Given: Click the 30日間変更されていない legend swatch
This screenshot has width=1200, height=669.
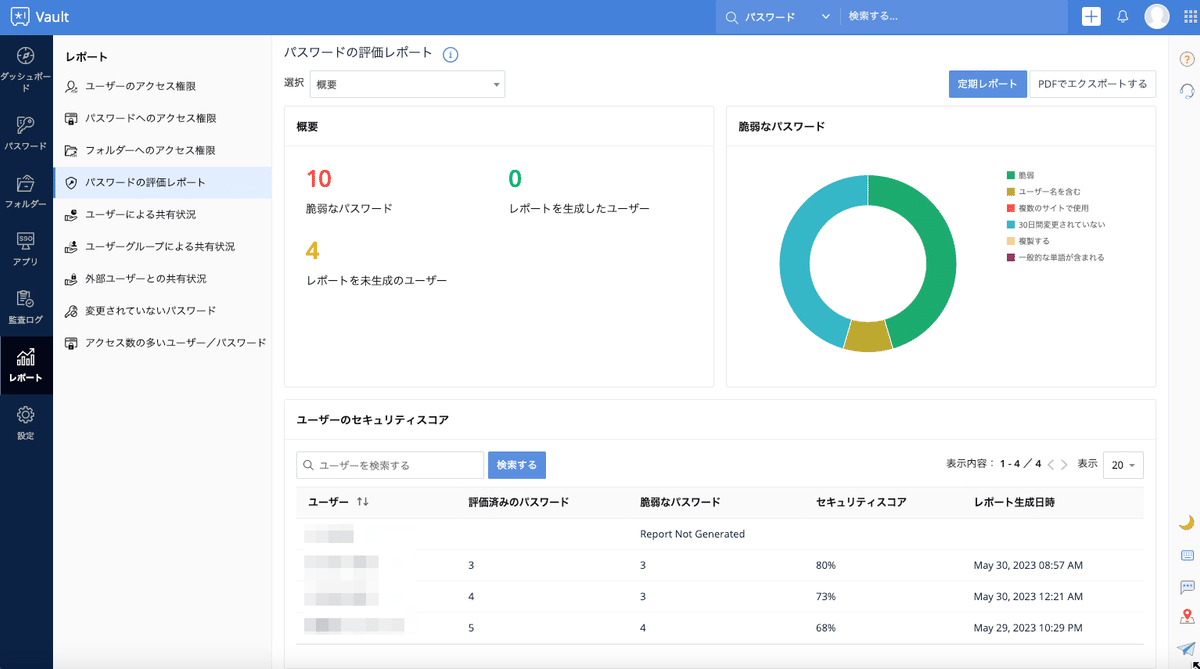Looking at the screenshot, I should [1011, 224].
